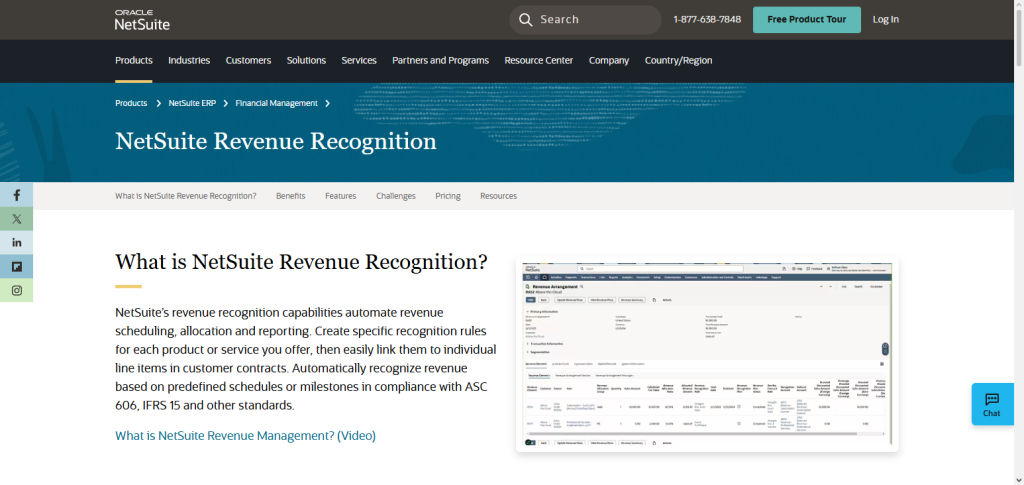
Task: Go to the NetSuite ERP breadcrumb
Action: [x=192, y=103]
